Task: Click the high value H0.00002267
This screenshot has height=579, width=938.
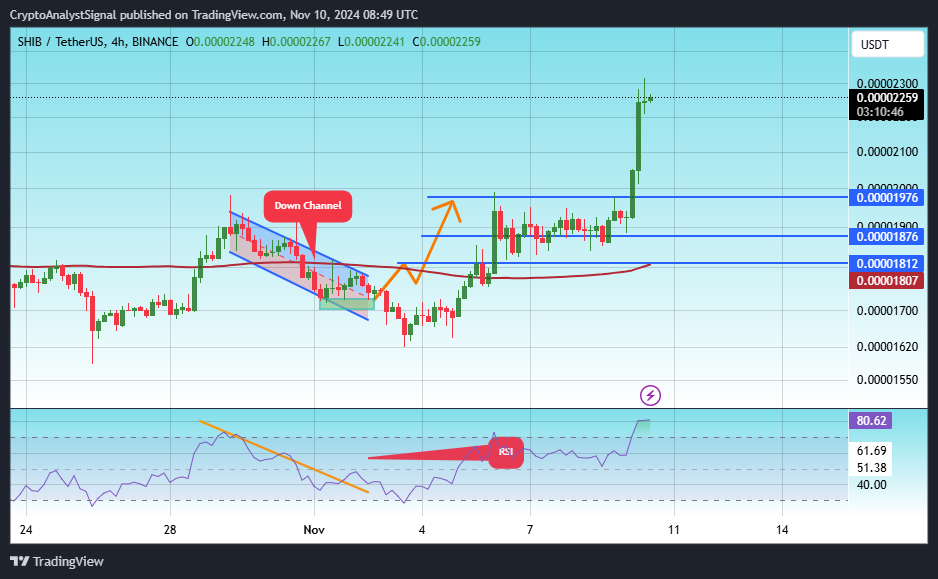Action: tap(296, 42)
